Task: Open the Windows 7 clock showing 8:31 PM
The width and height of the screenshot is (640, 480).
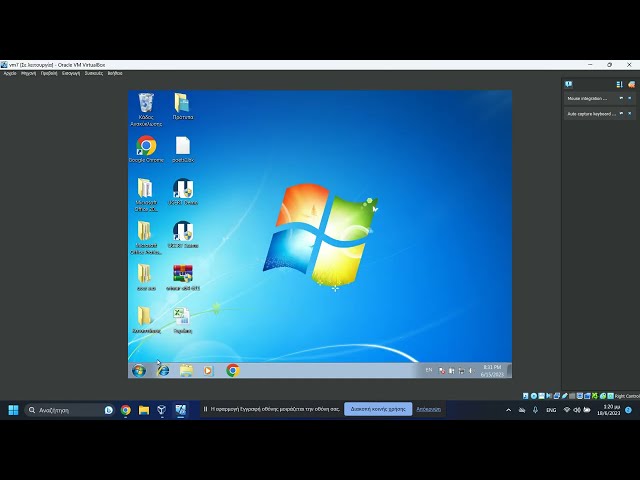Action: [x=491, y=371]
